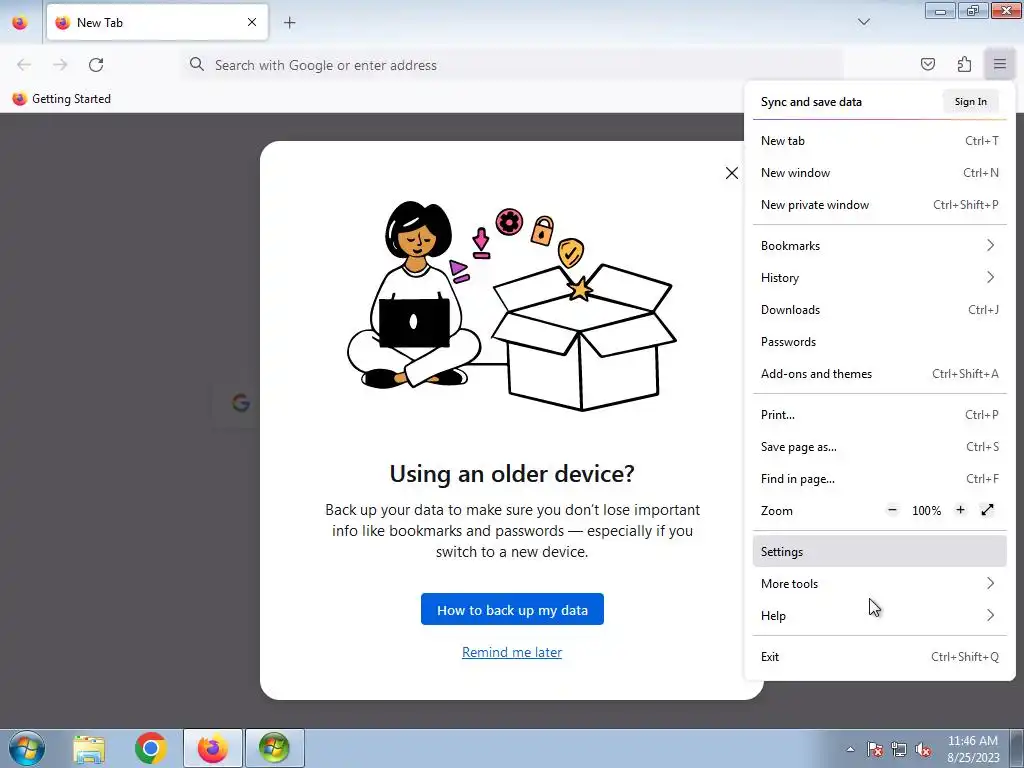Zoom in with the plus button

[x=960, y=510]
